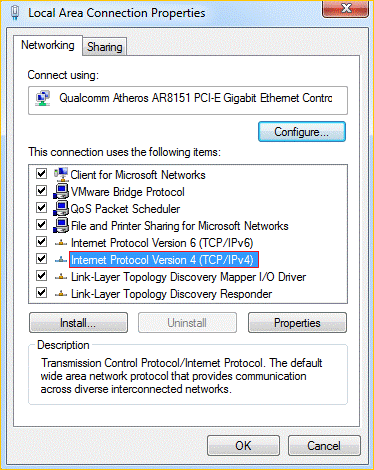
Task: Click the Qualcomm Atheros AR8151 adapter name
Action: coord(196,98)
